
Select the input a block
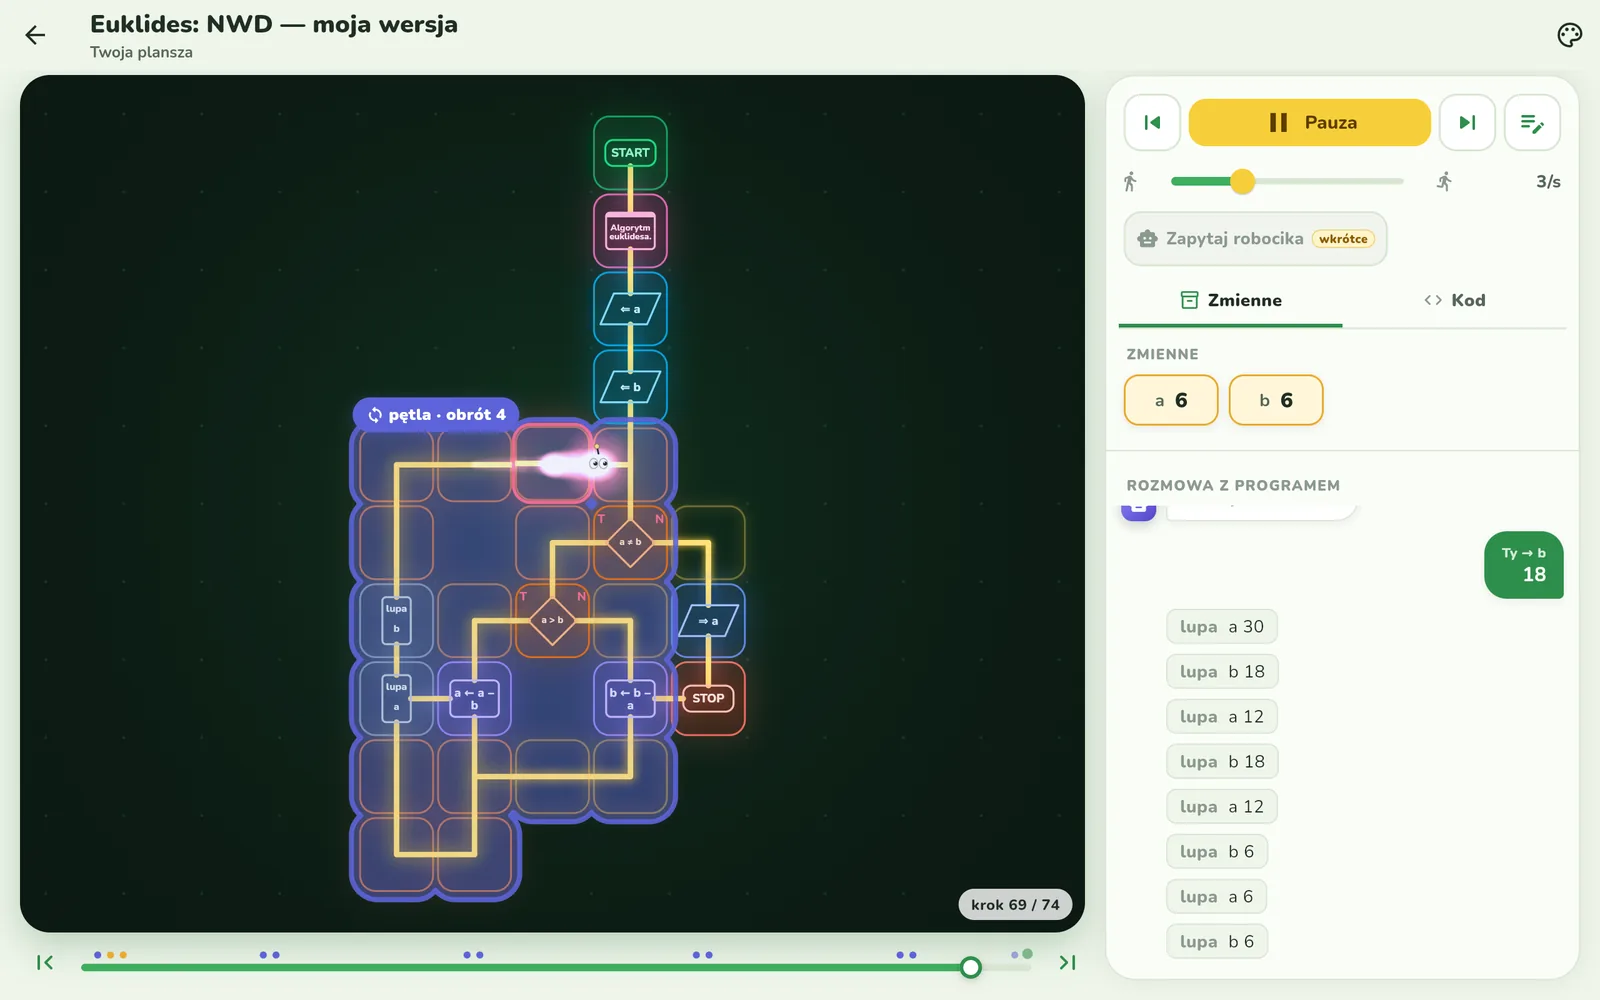tap(630, 309)
